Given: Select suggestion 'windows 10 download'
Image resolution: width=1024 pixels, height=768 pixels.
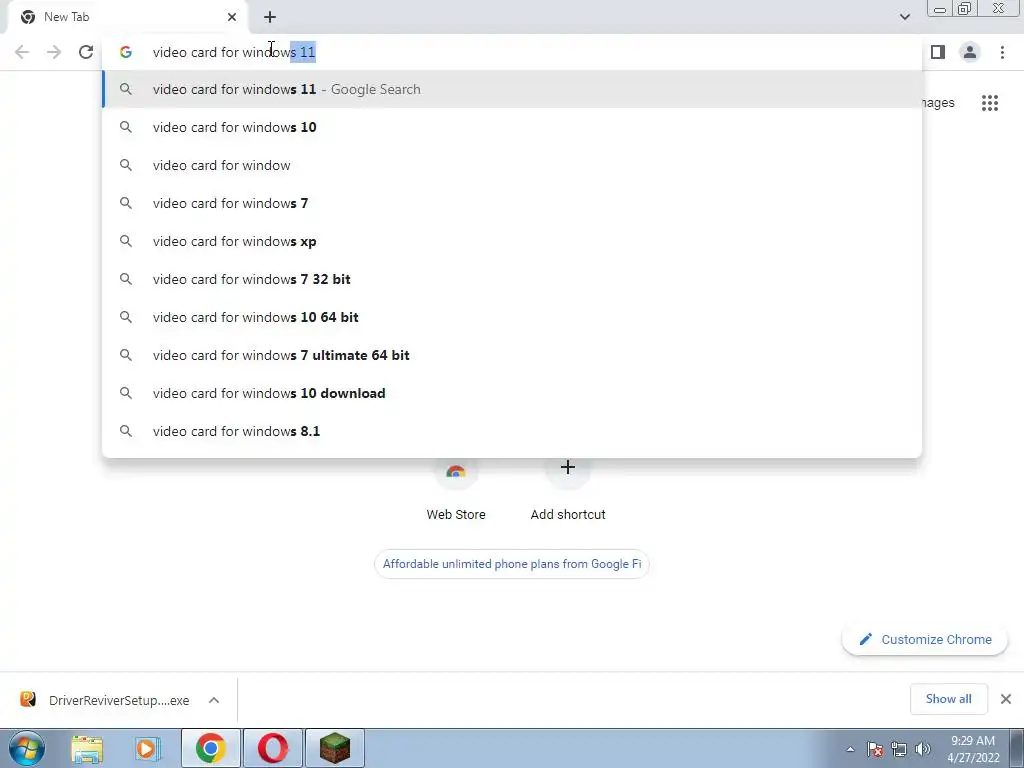Looking at the screenshot, I should pyautogui.click(x=512, y=393).
